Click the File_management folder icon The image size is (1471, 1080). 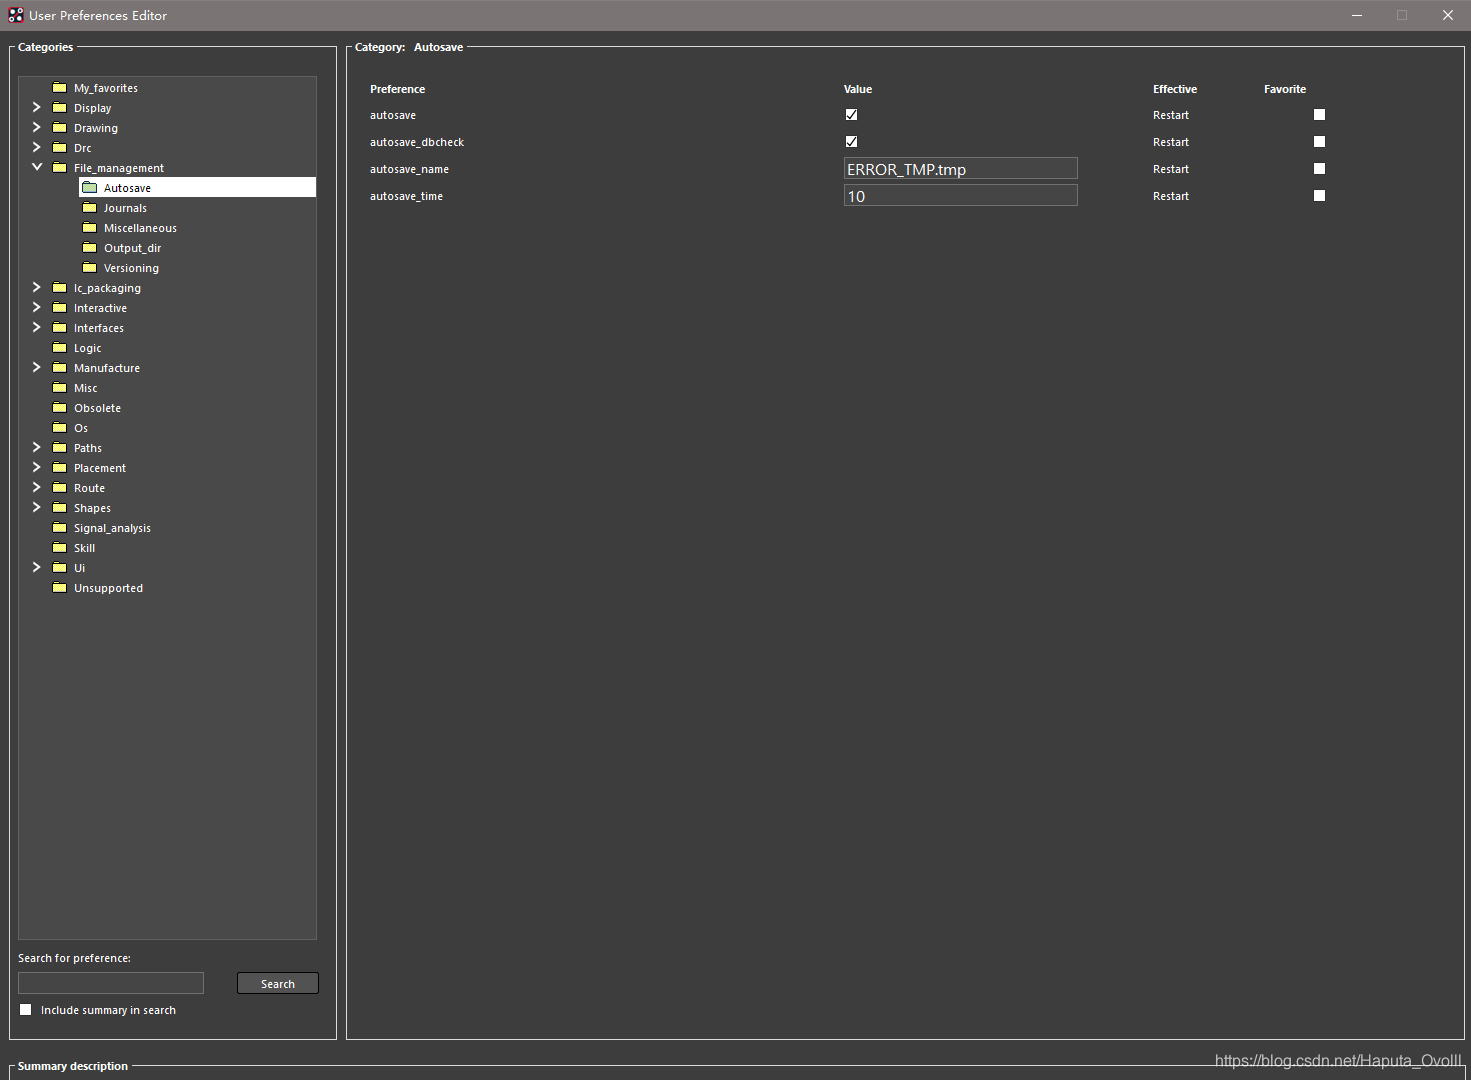click(59, 168)
